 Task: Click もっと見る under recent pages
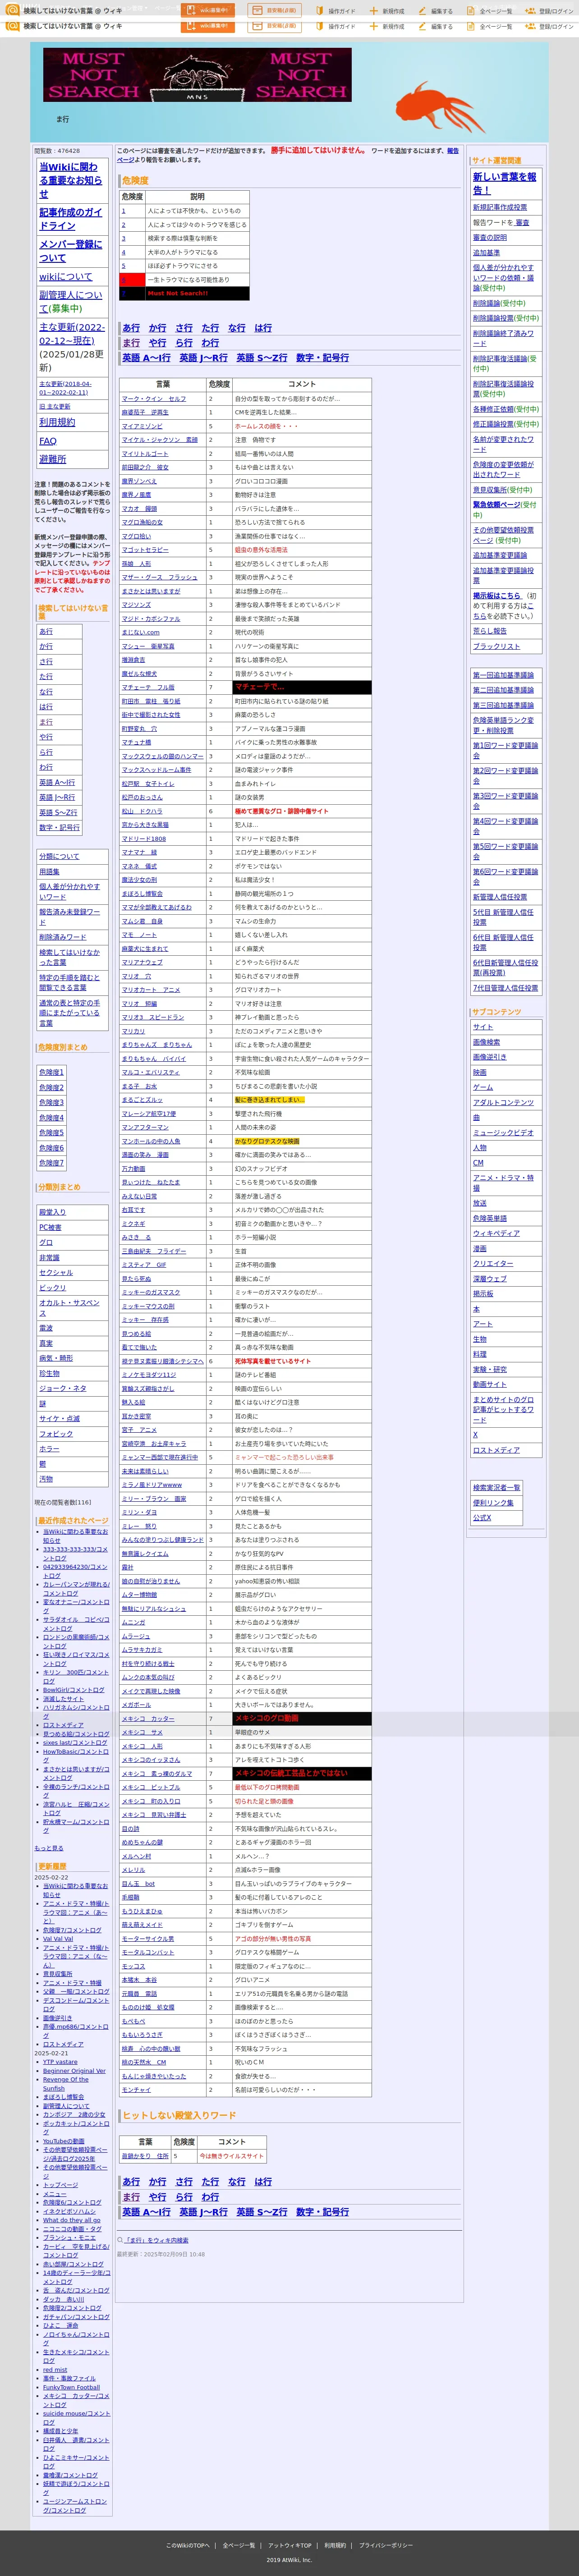click(49, 1848)
